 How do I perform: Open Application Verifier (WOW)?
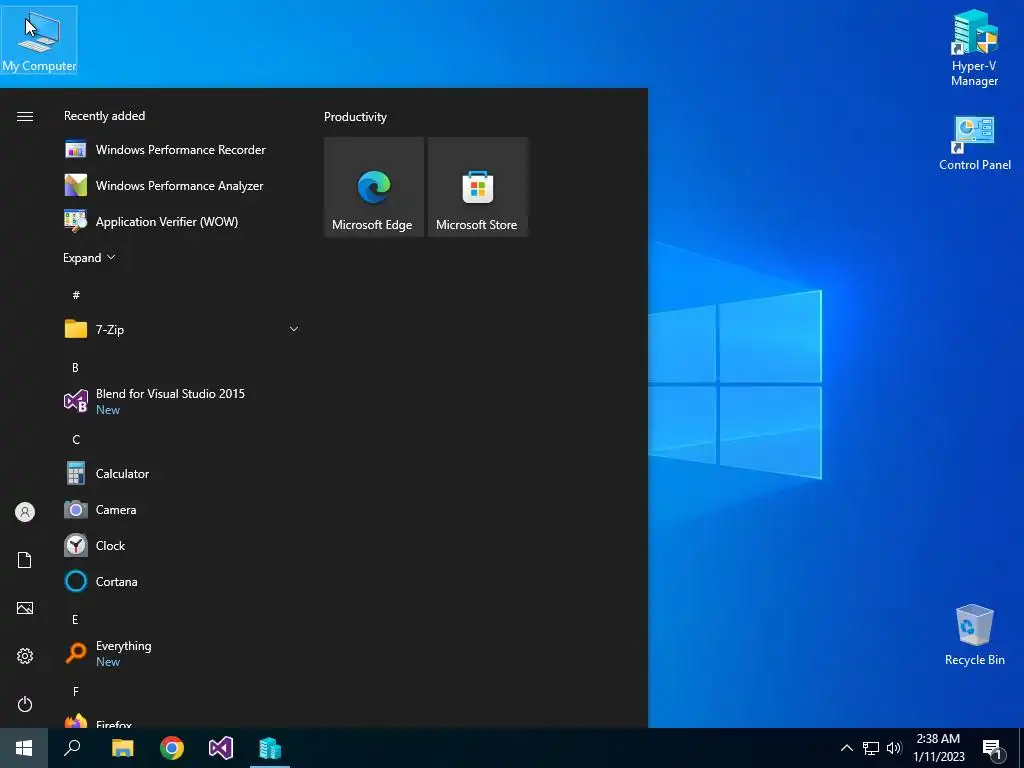click(182, 221)
